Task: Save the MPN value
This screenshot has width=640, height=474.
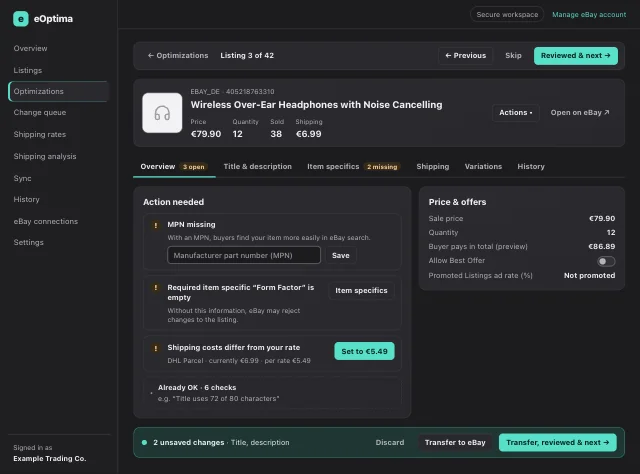Action: coord(340,256)
